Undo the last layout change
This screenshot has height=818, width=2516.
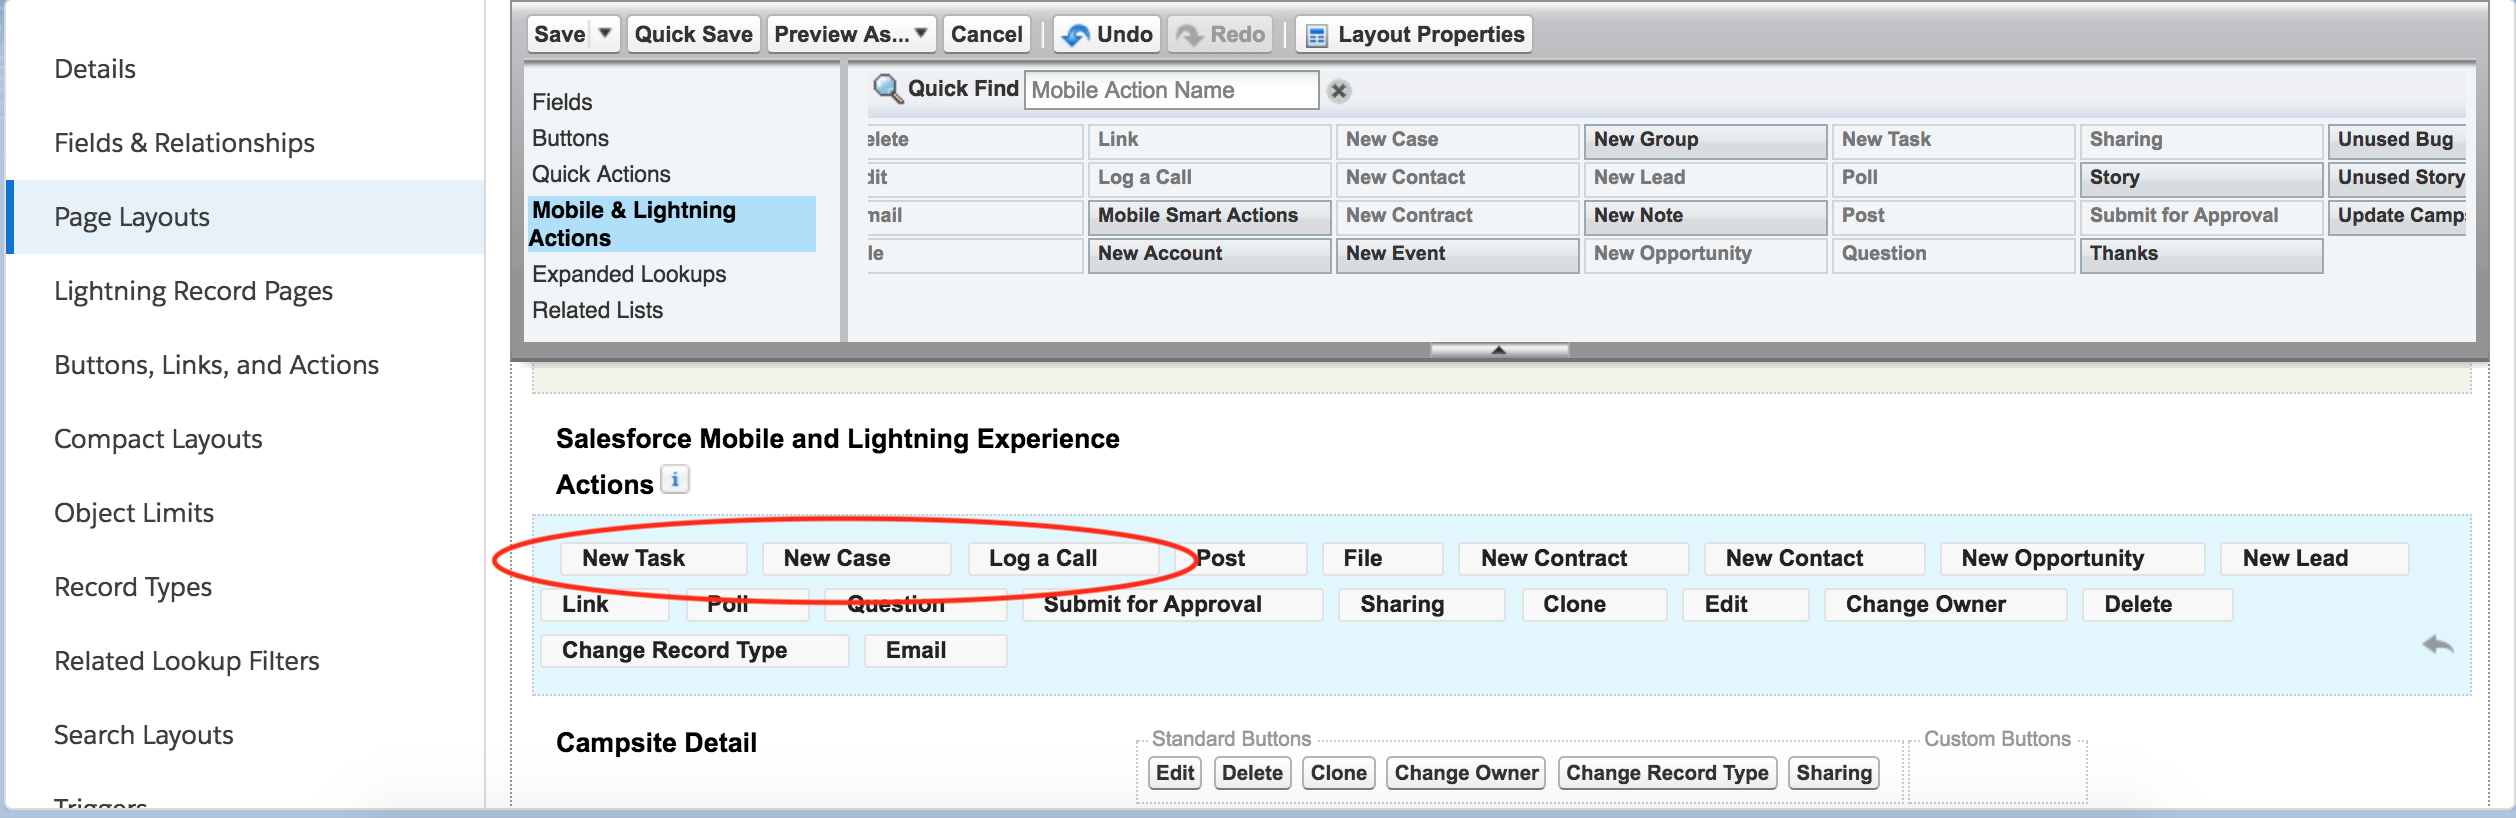1107,35
